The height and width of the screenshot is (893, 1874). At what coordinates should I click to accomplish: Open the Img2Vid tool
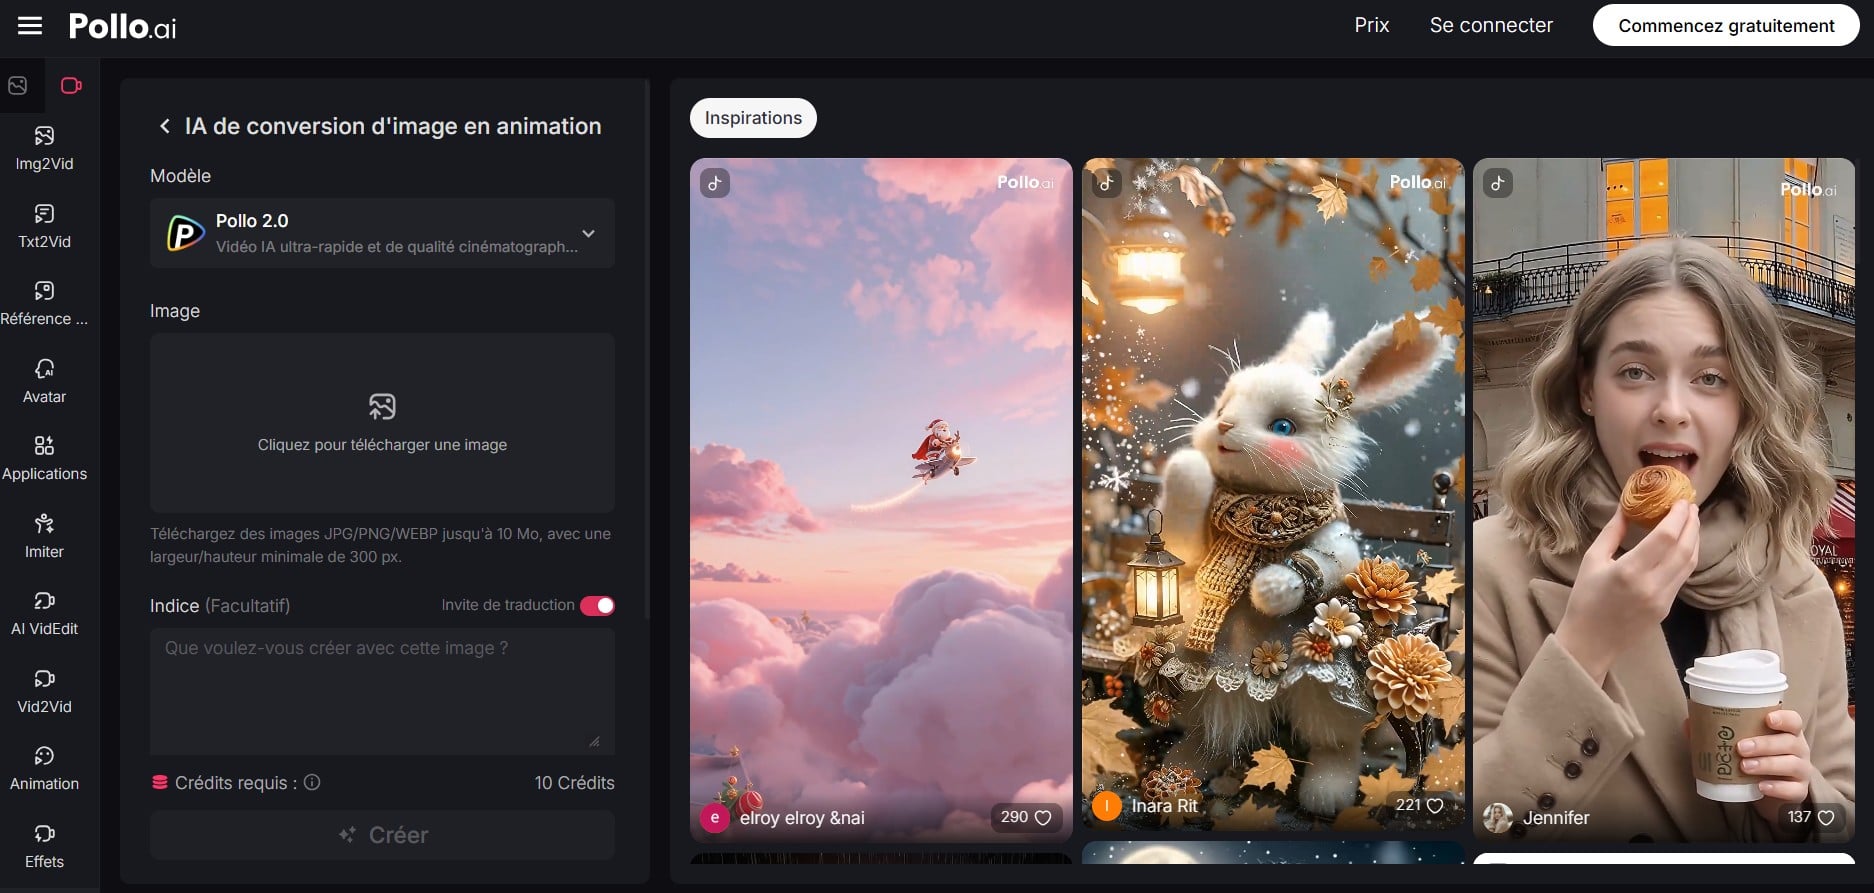click(44, 148)
